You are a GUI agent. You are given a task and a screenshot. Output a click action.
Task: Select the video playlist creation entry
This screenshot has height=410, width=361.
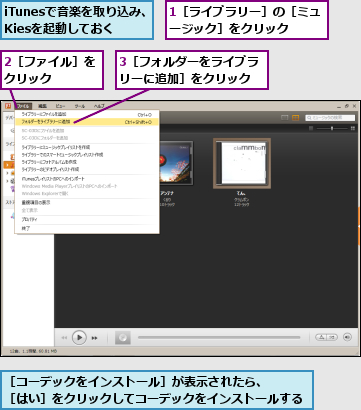coord(87,169)
